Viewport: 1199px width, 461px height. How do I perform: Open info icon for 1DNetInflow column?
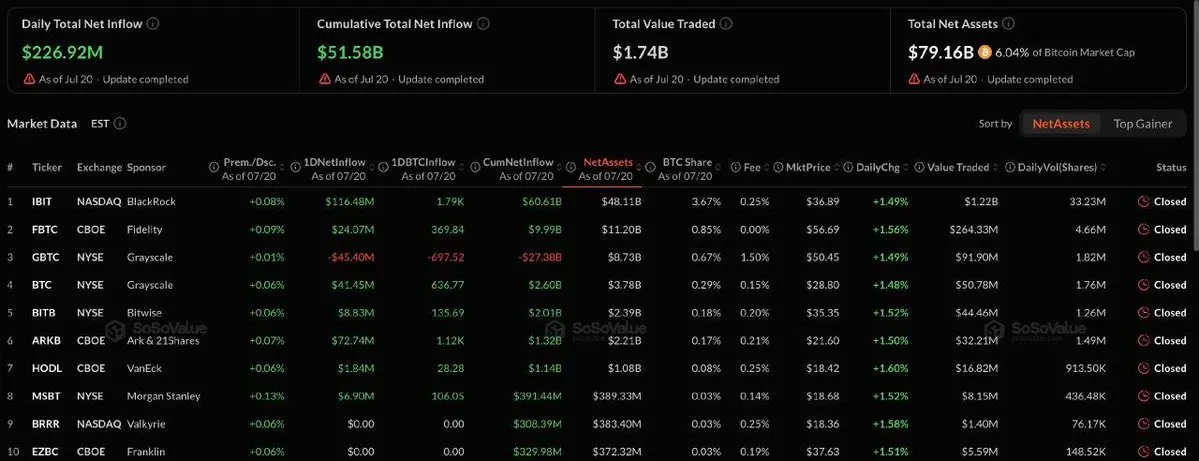click(297, 167)
